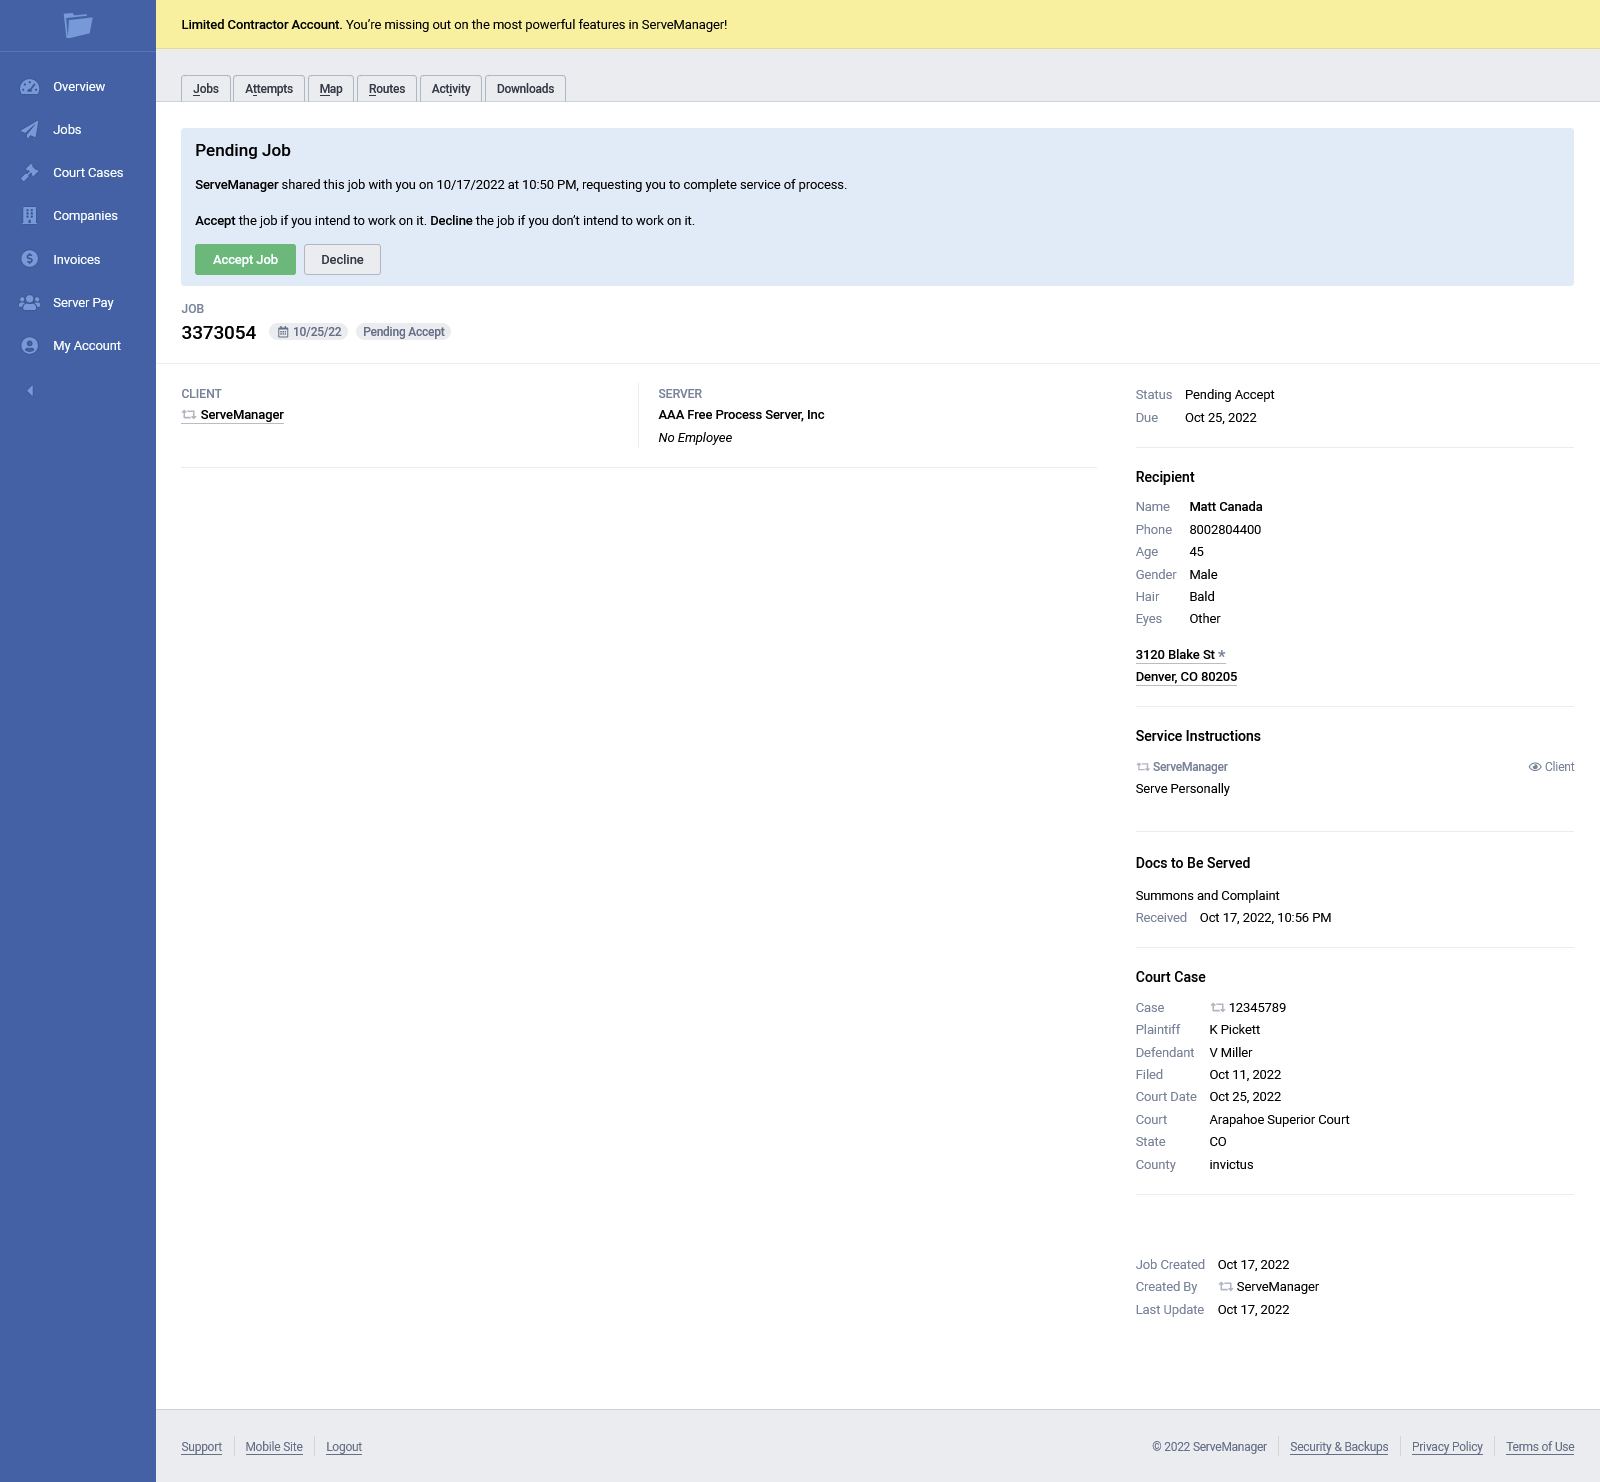Open Overview via its dashboard icon
The image size is (1600, 1482).
coord(30,87)
